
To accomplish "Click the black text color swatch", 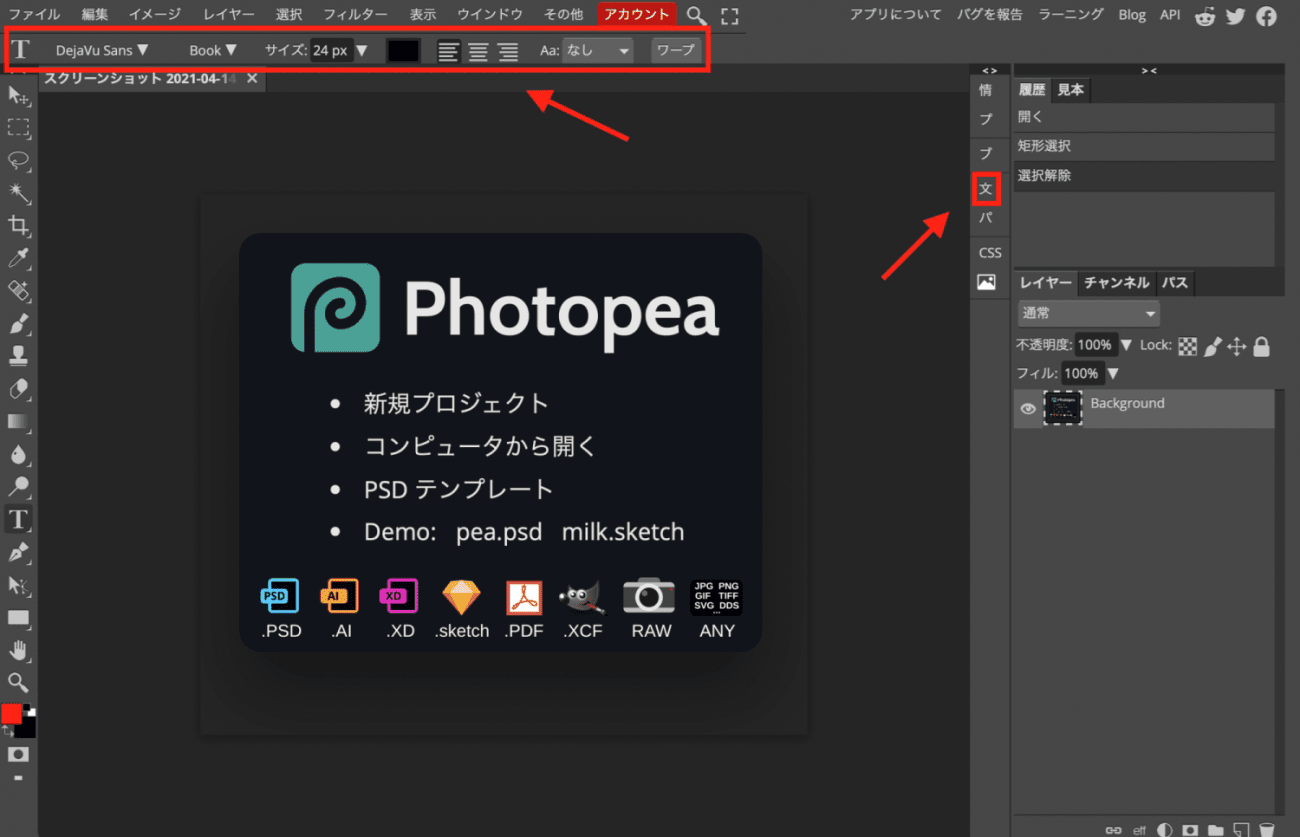I will (x=403, y=50).
